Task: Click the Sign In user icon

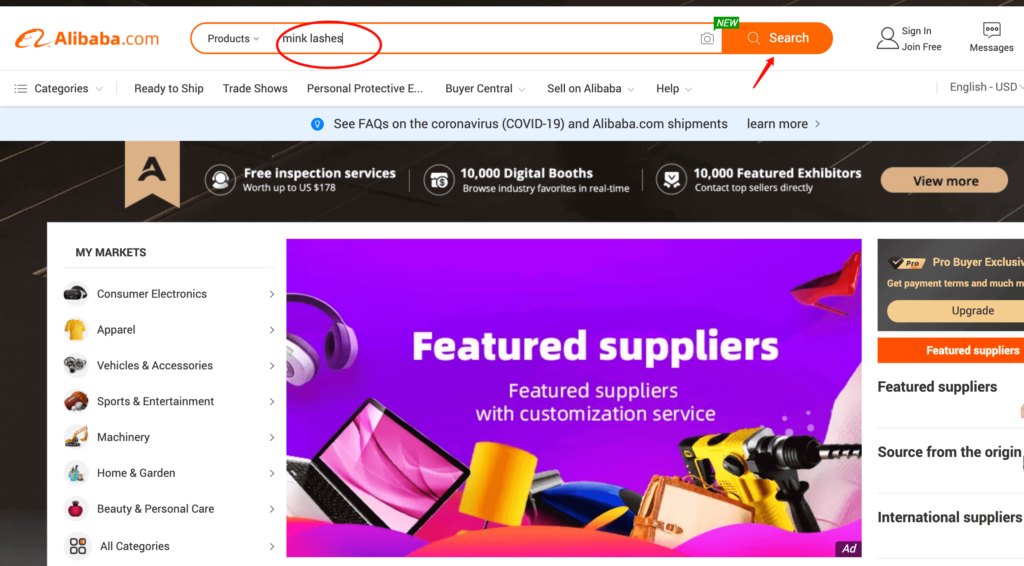Action: (887, 39)
